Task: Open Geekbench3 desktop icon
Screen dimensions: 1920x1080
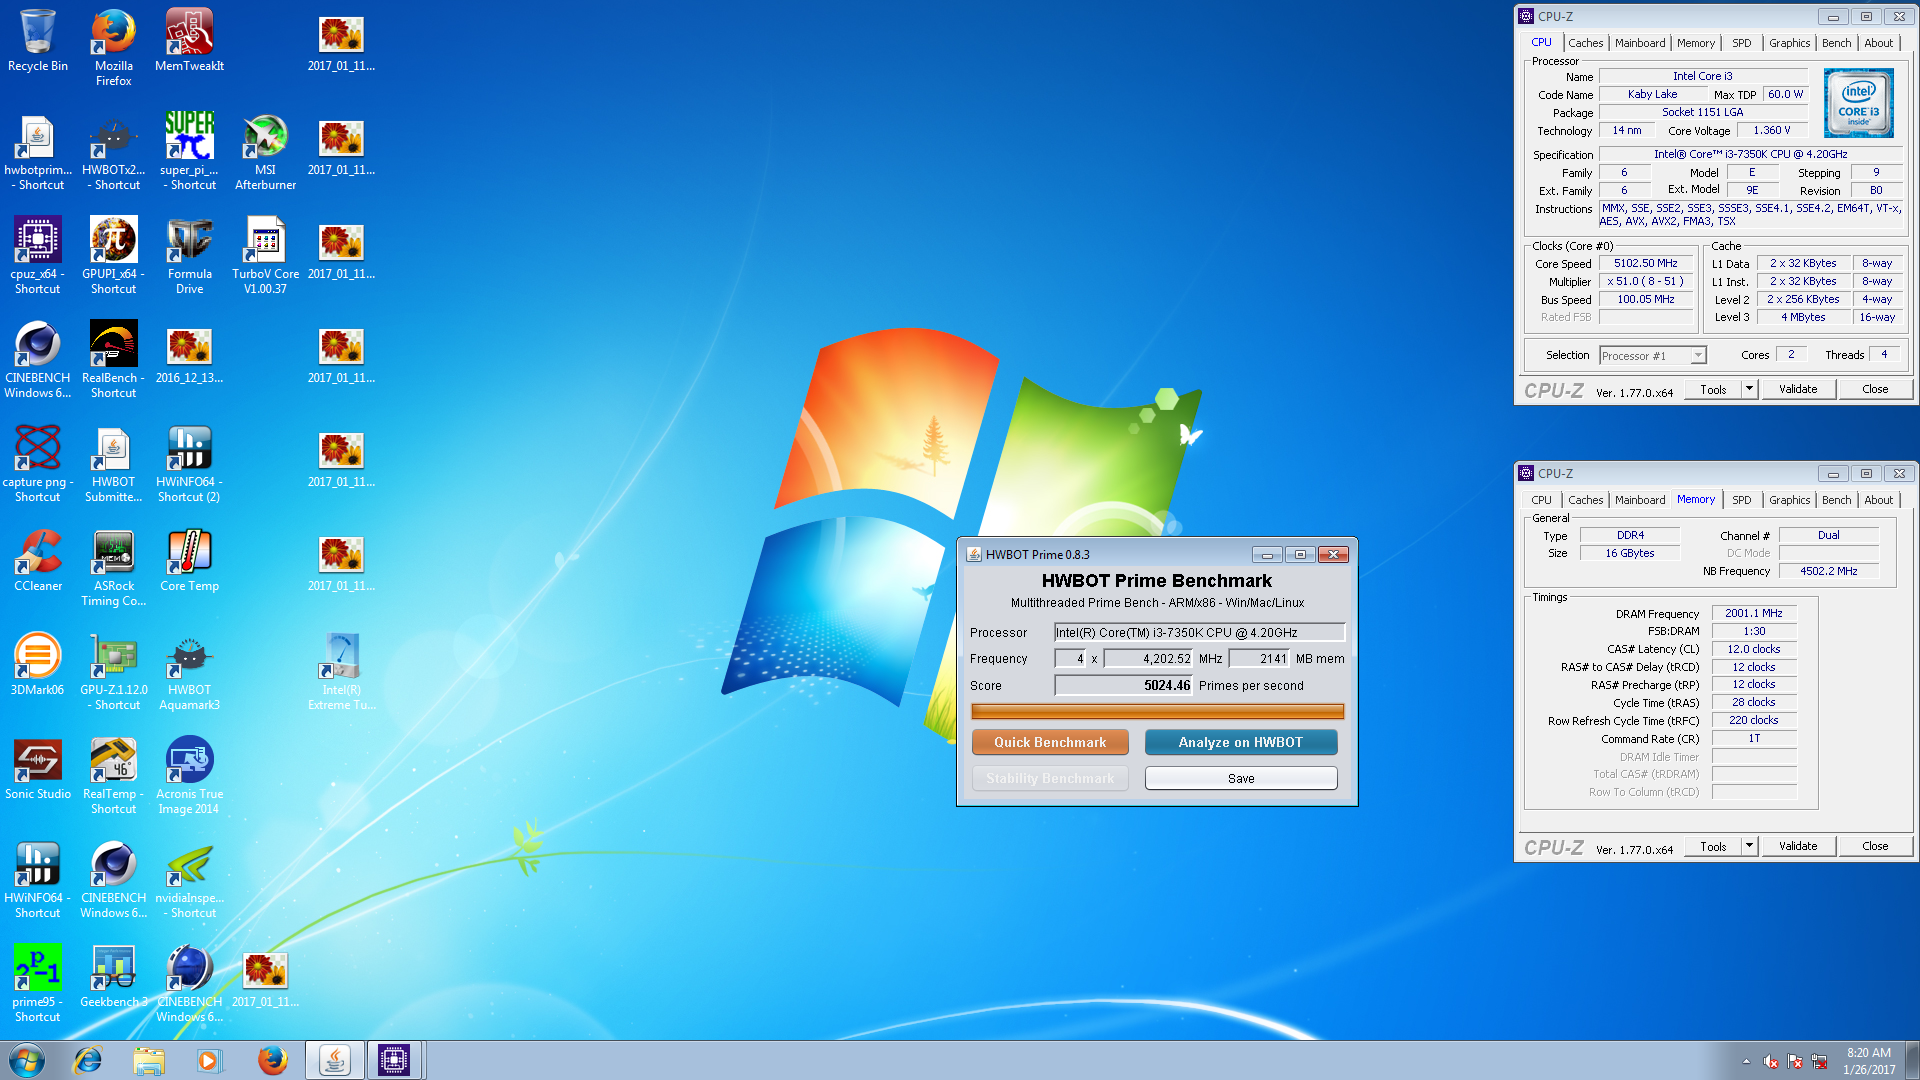Action: (114, 977)
